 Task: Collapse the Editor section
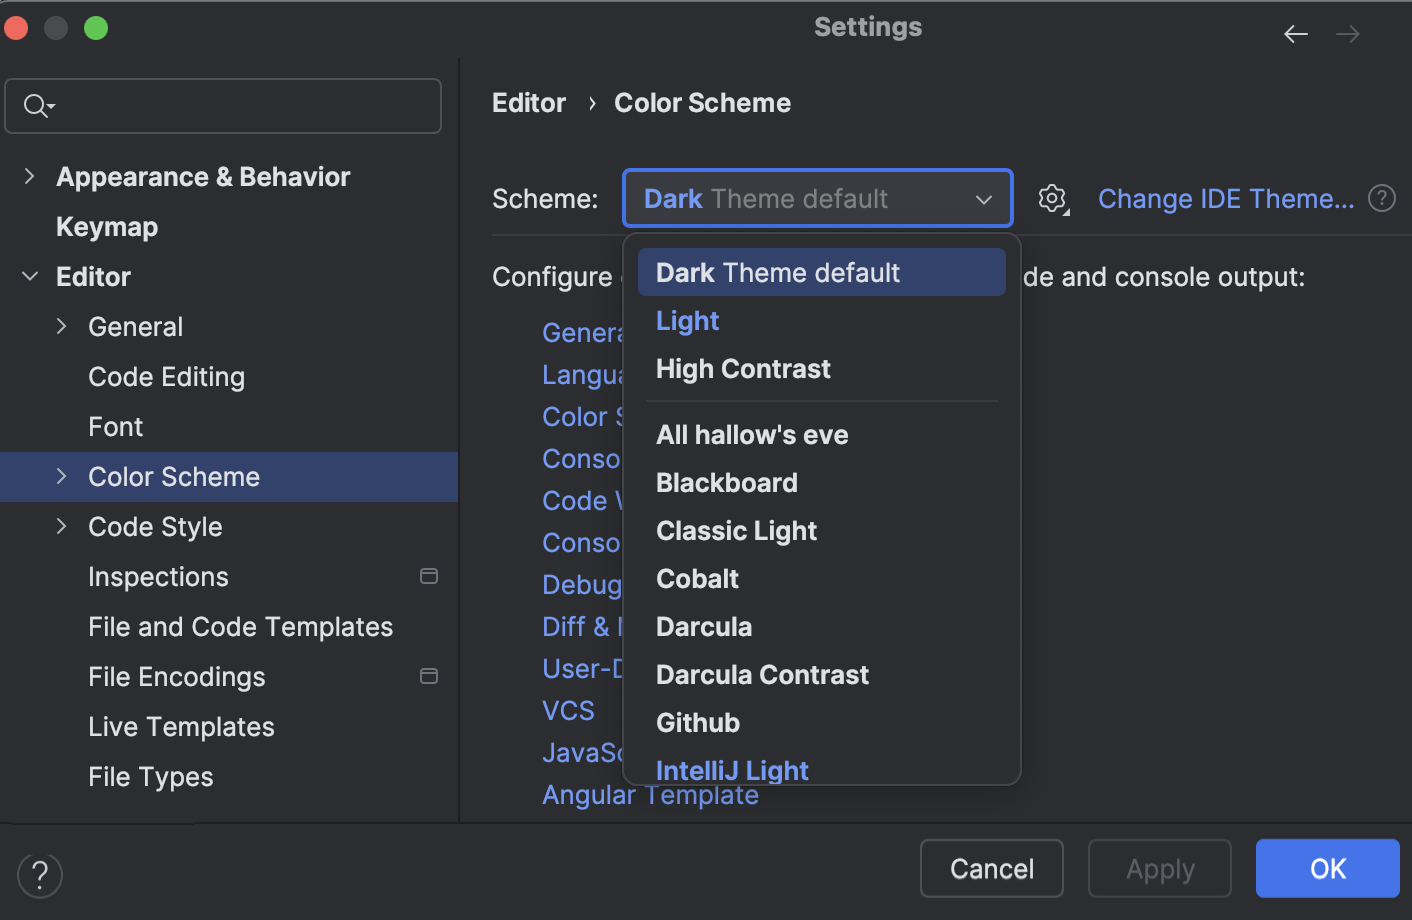pyautogui.click(x=30, y=276)
